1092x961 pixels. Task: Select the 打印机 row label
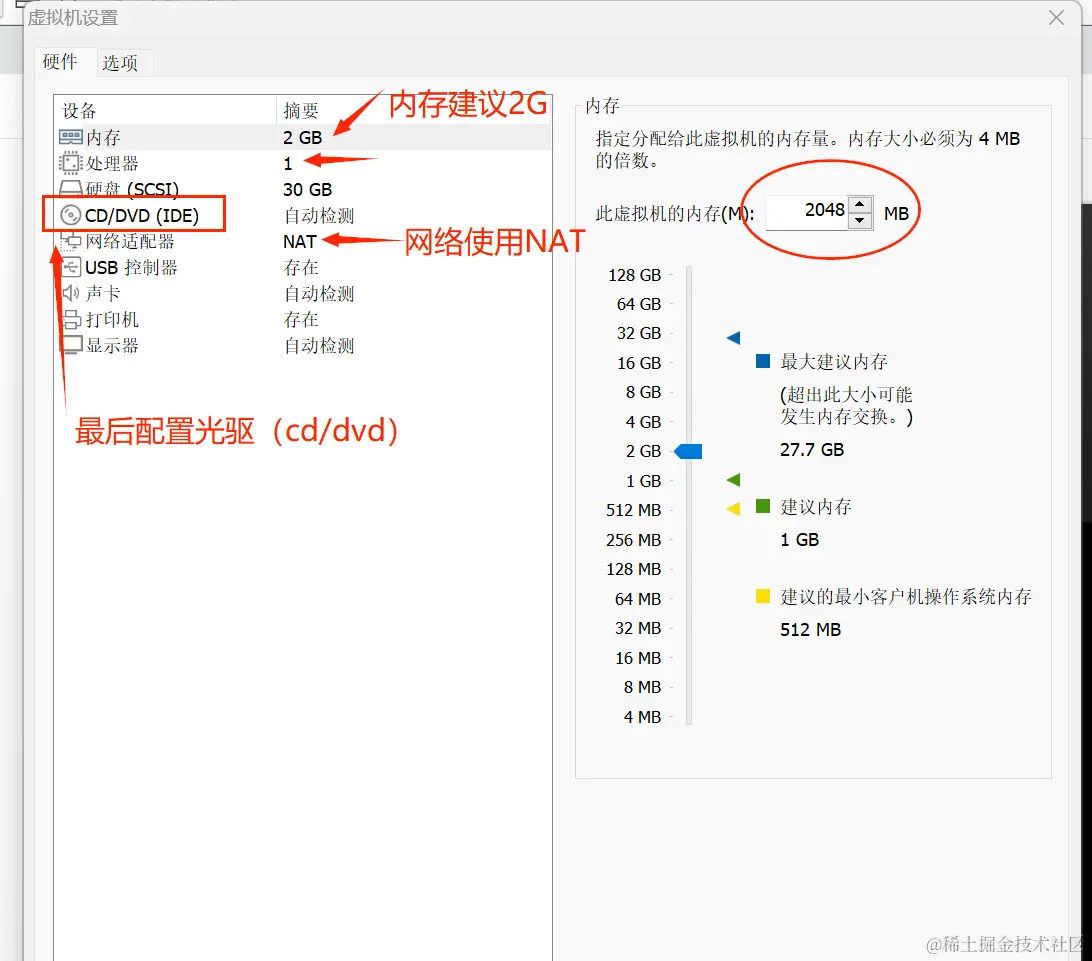(x=112, y=320)
